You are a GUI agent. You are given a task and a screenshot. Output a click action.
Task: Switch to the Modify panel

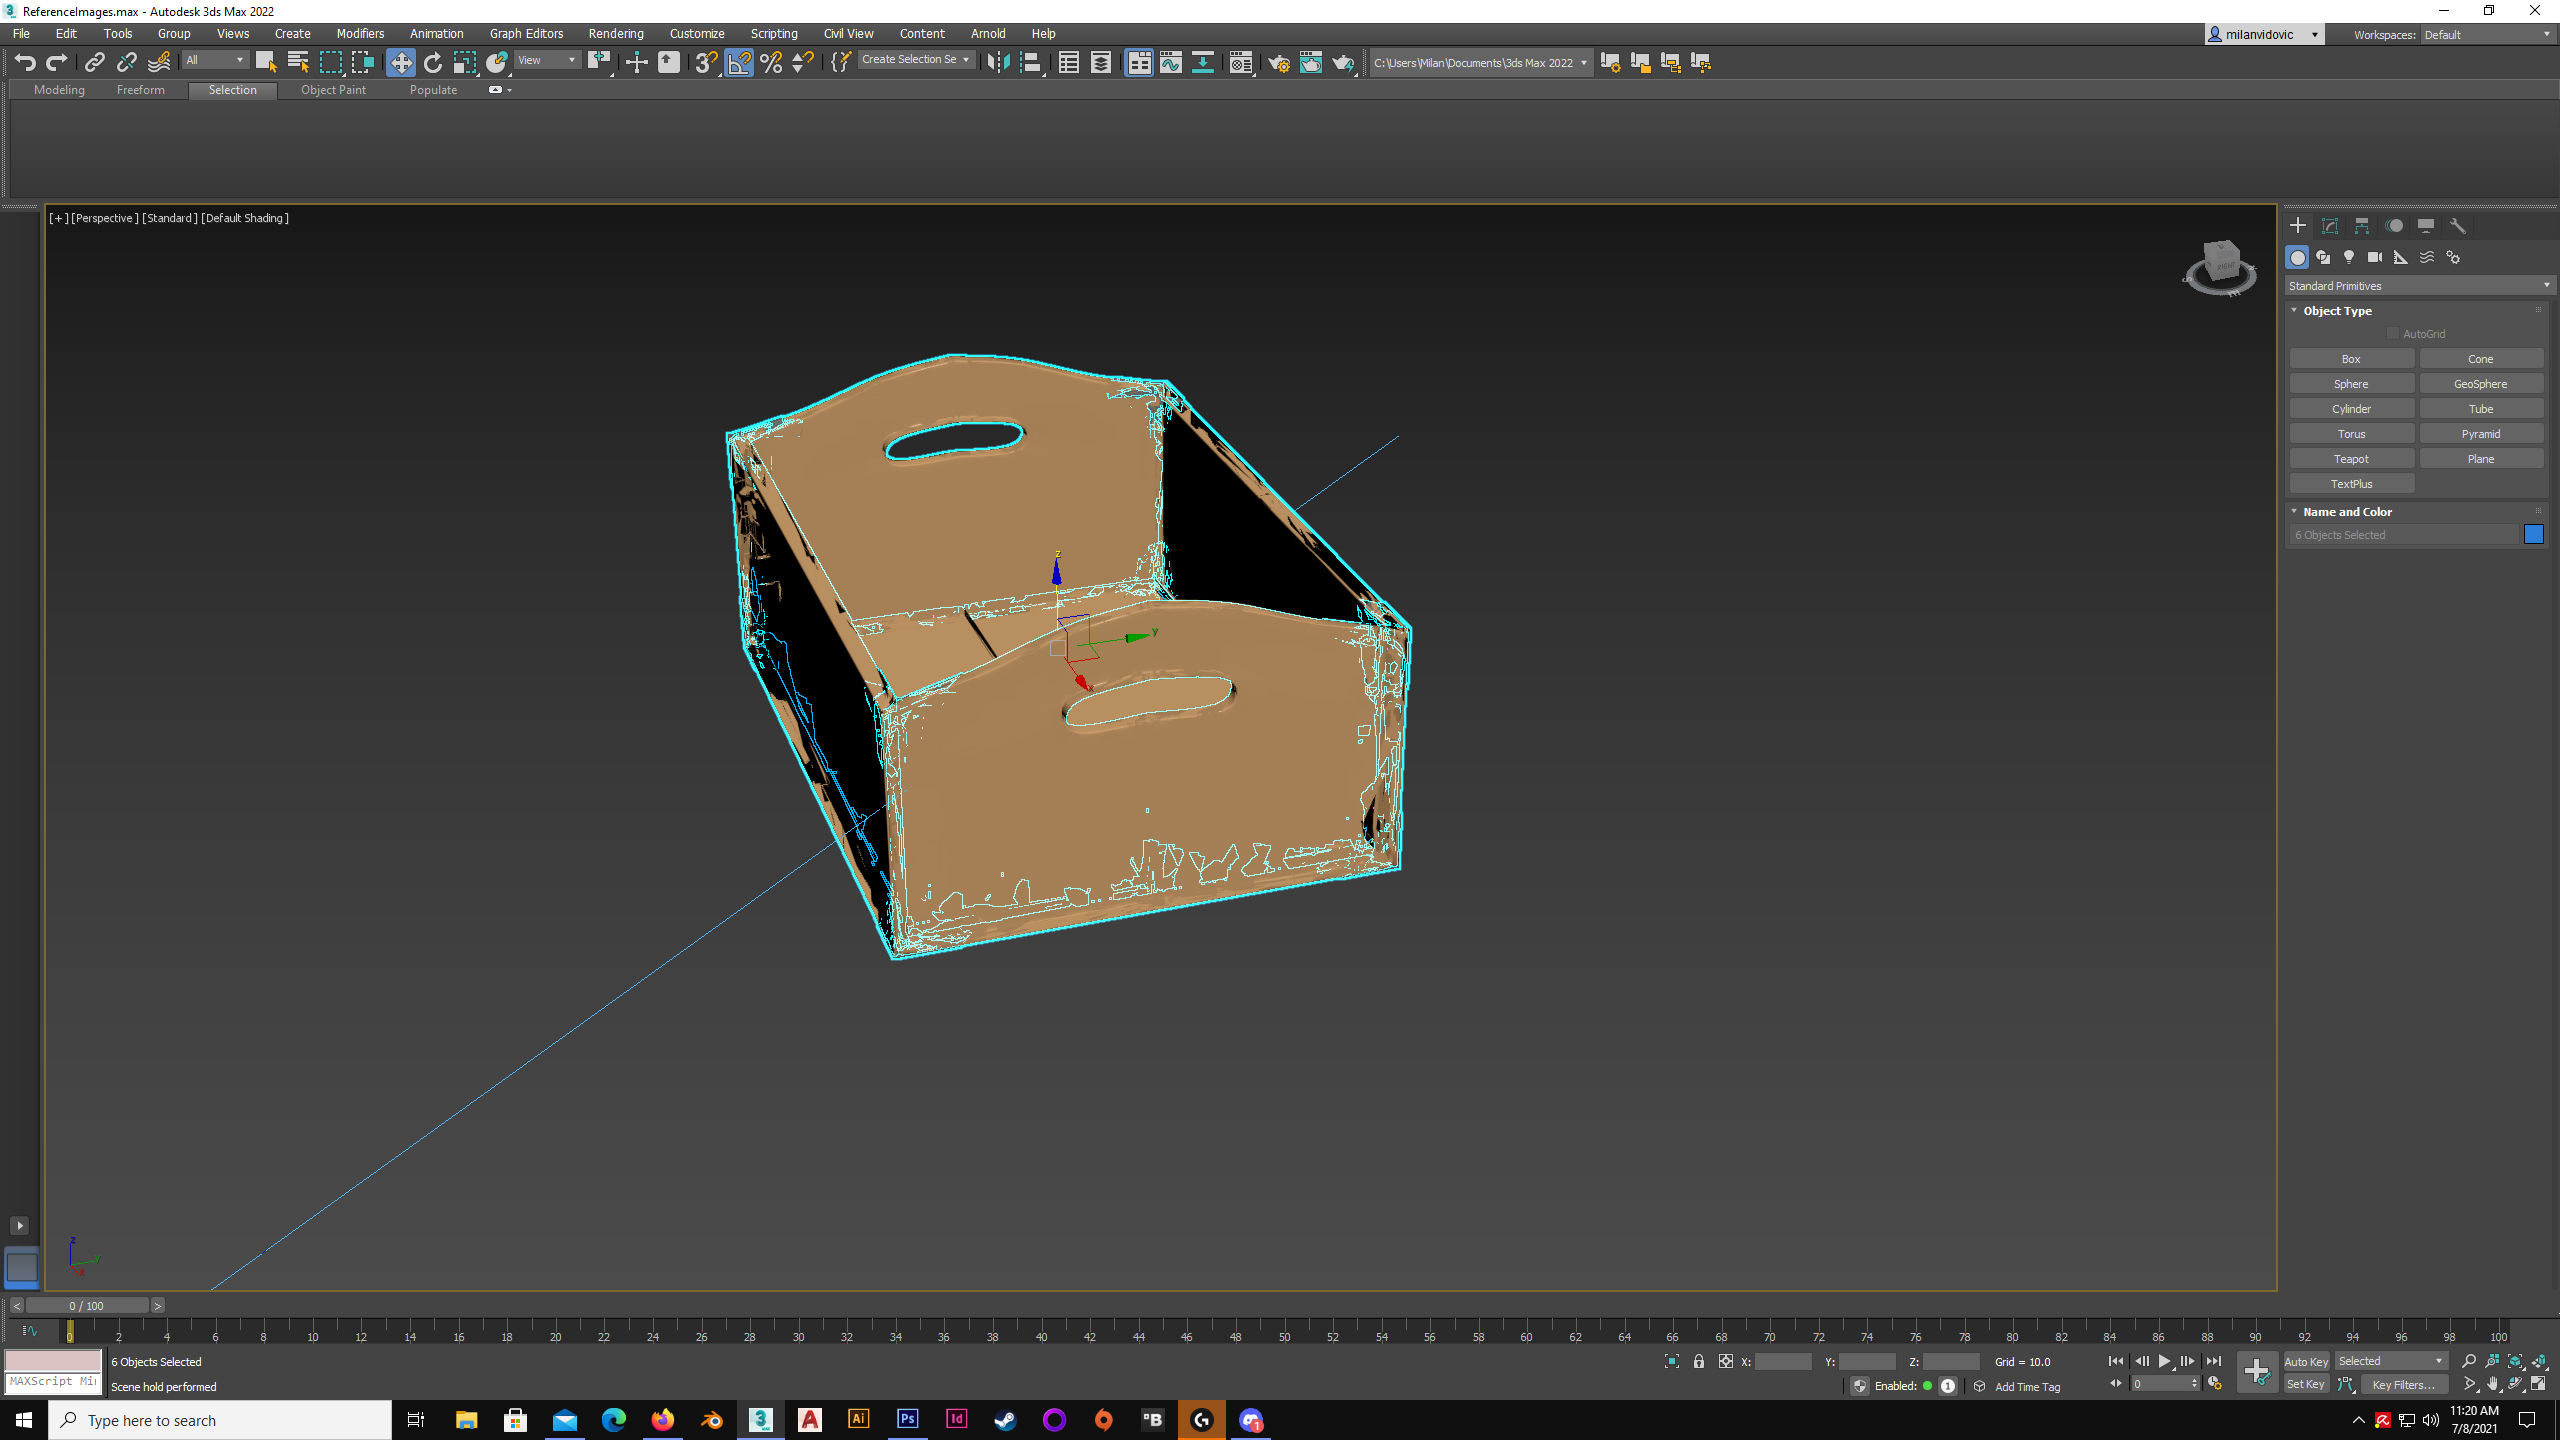[2330, 226]
